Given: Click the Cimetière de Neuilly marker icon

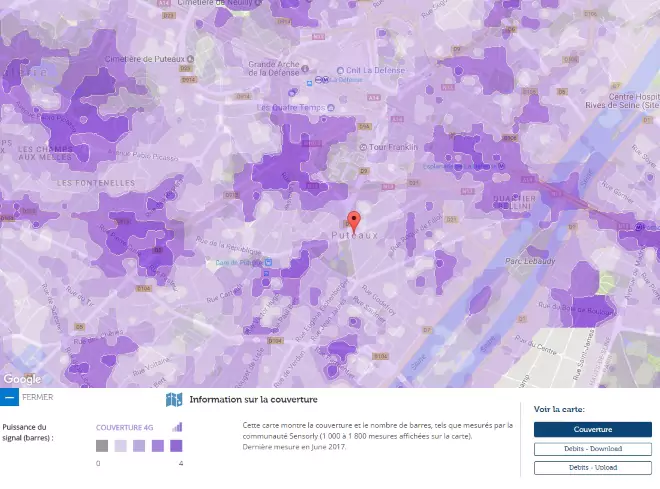Looking at the screenshot, I should coord(258,3).
